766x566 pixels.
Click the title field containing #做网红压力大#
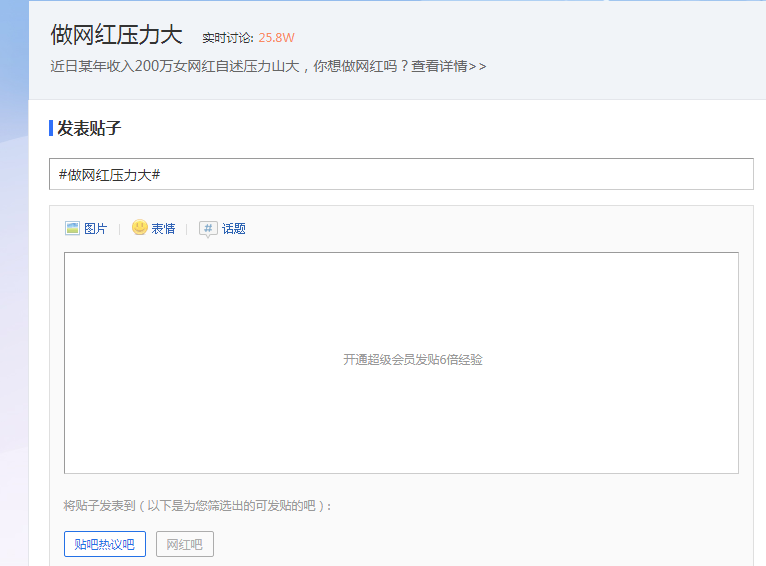coord(401,174)
